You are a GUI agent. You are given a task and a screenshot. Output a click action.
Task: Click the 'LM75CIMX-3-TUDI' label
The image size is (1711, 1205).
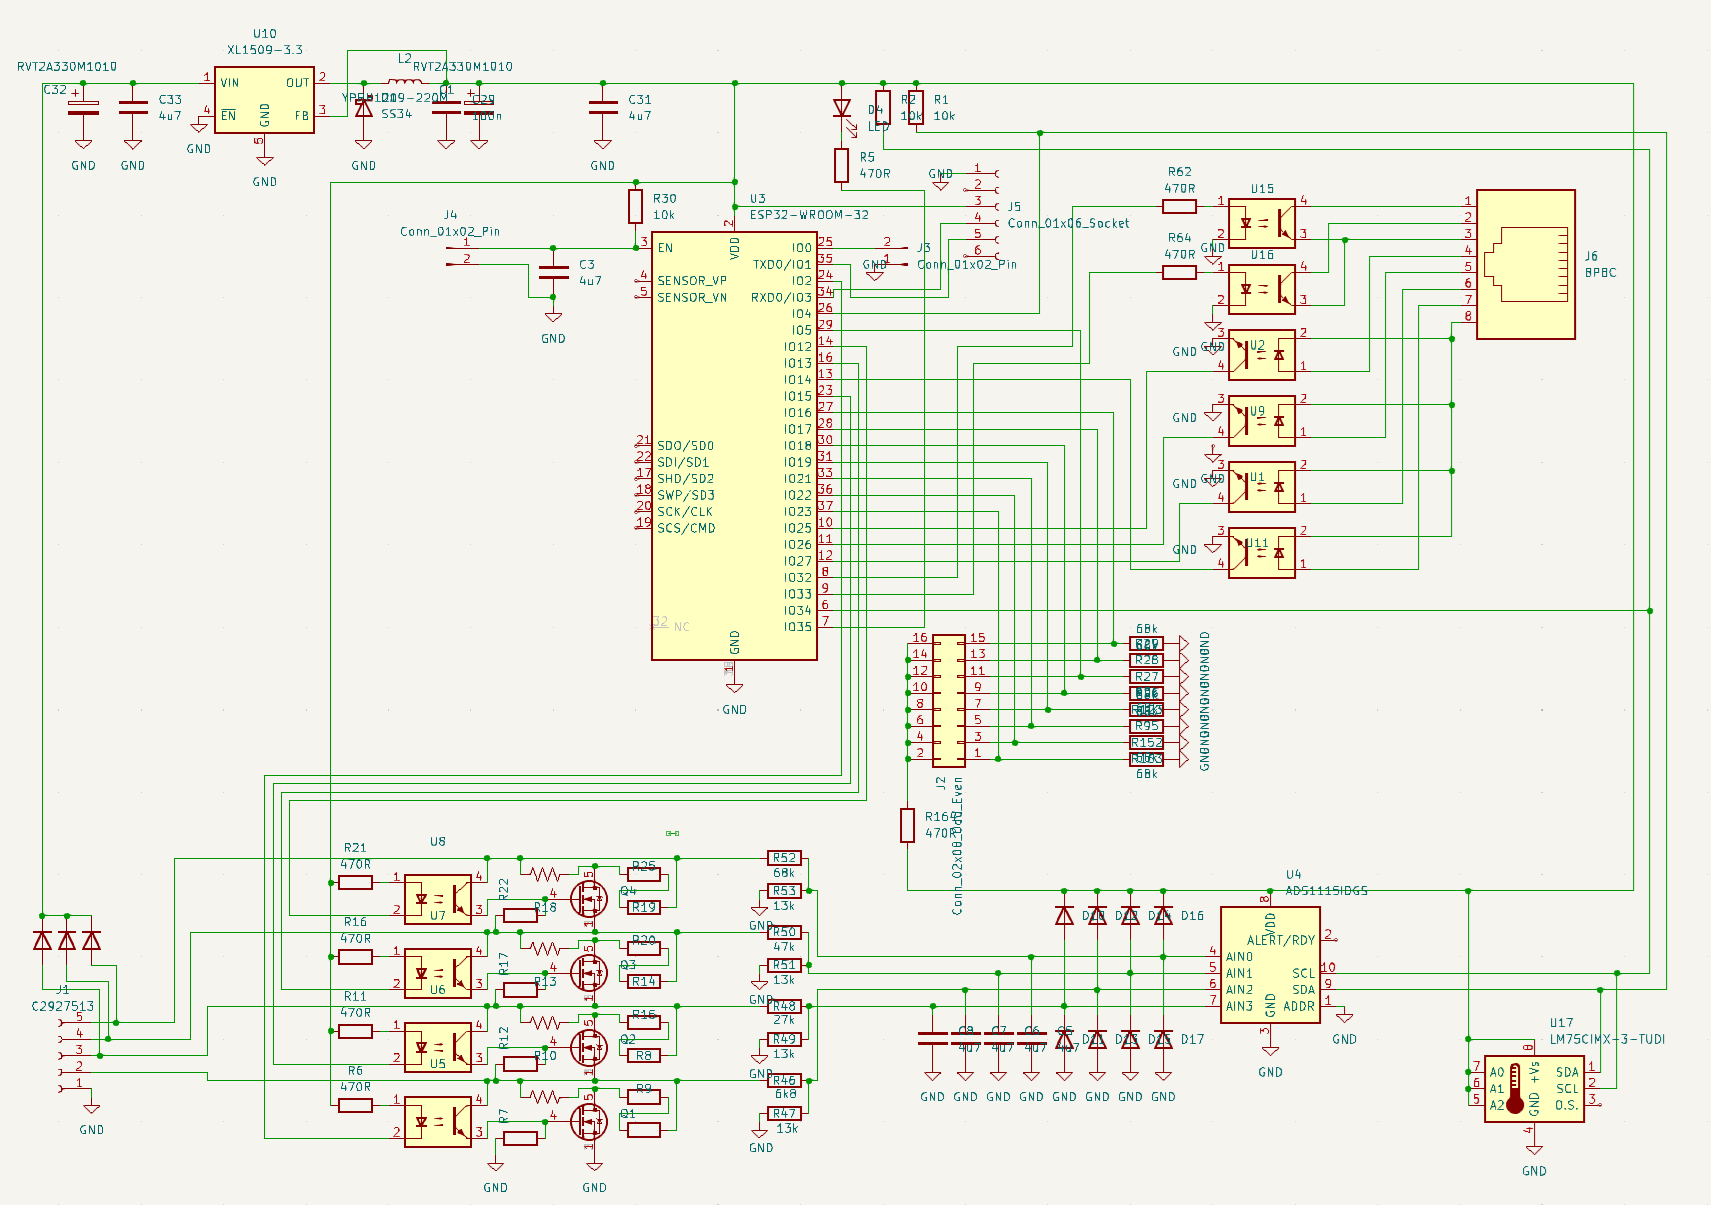pos(1608,1039)
